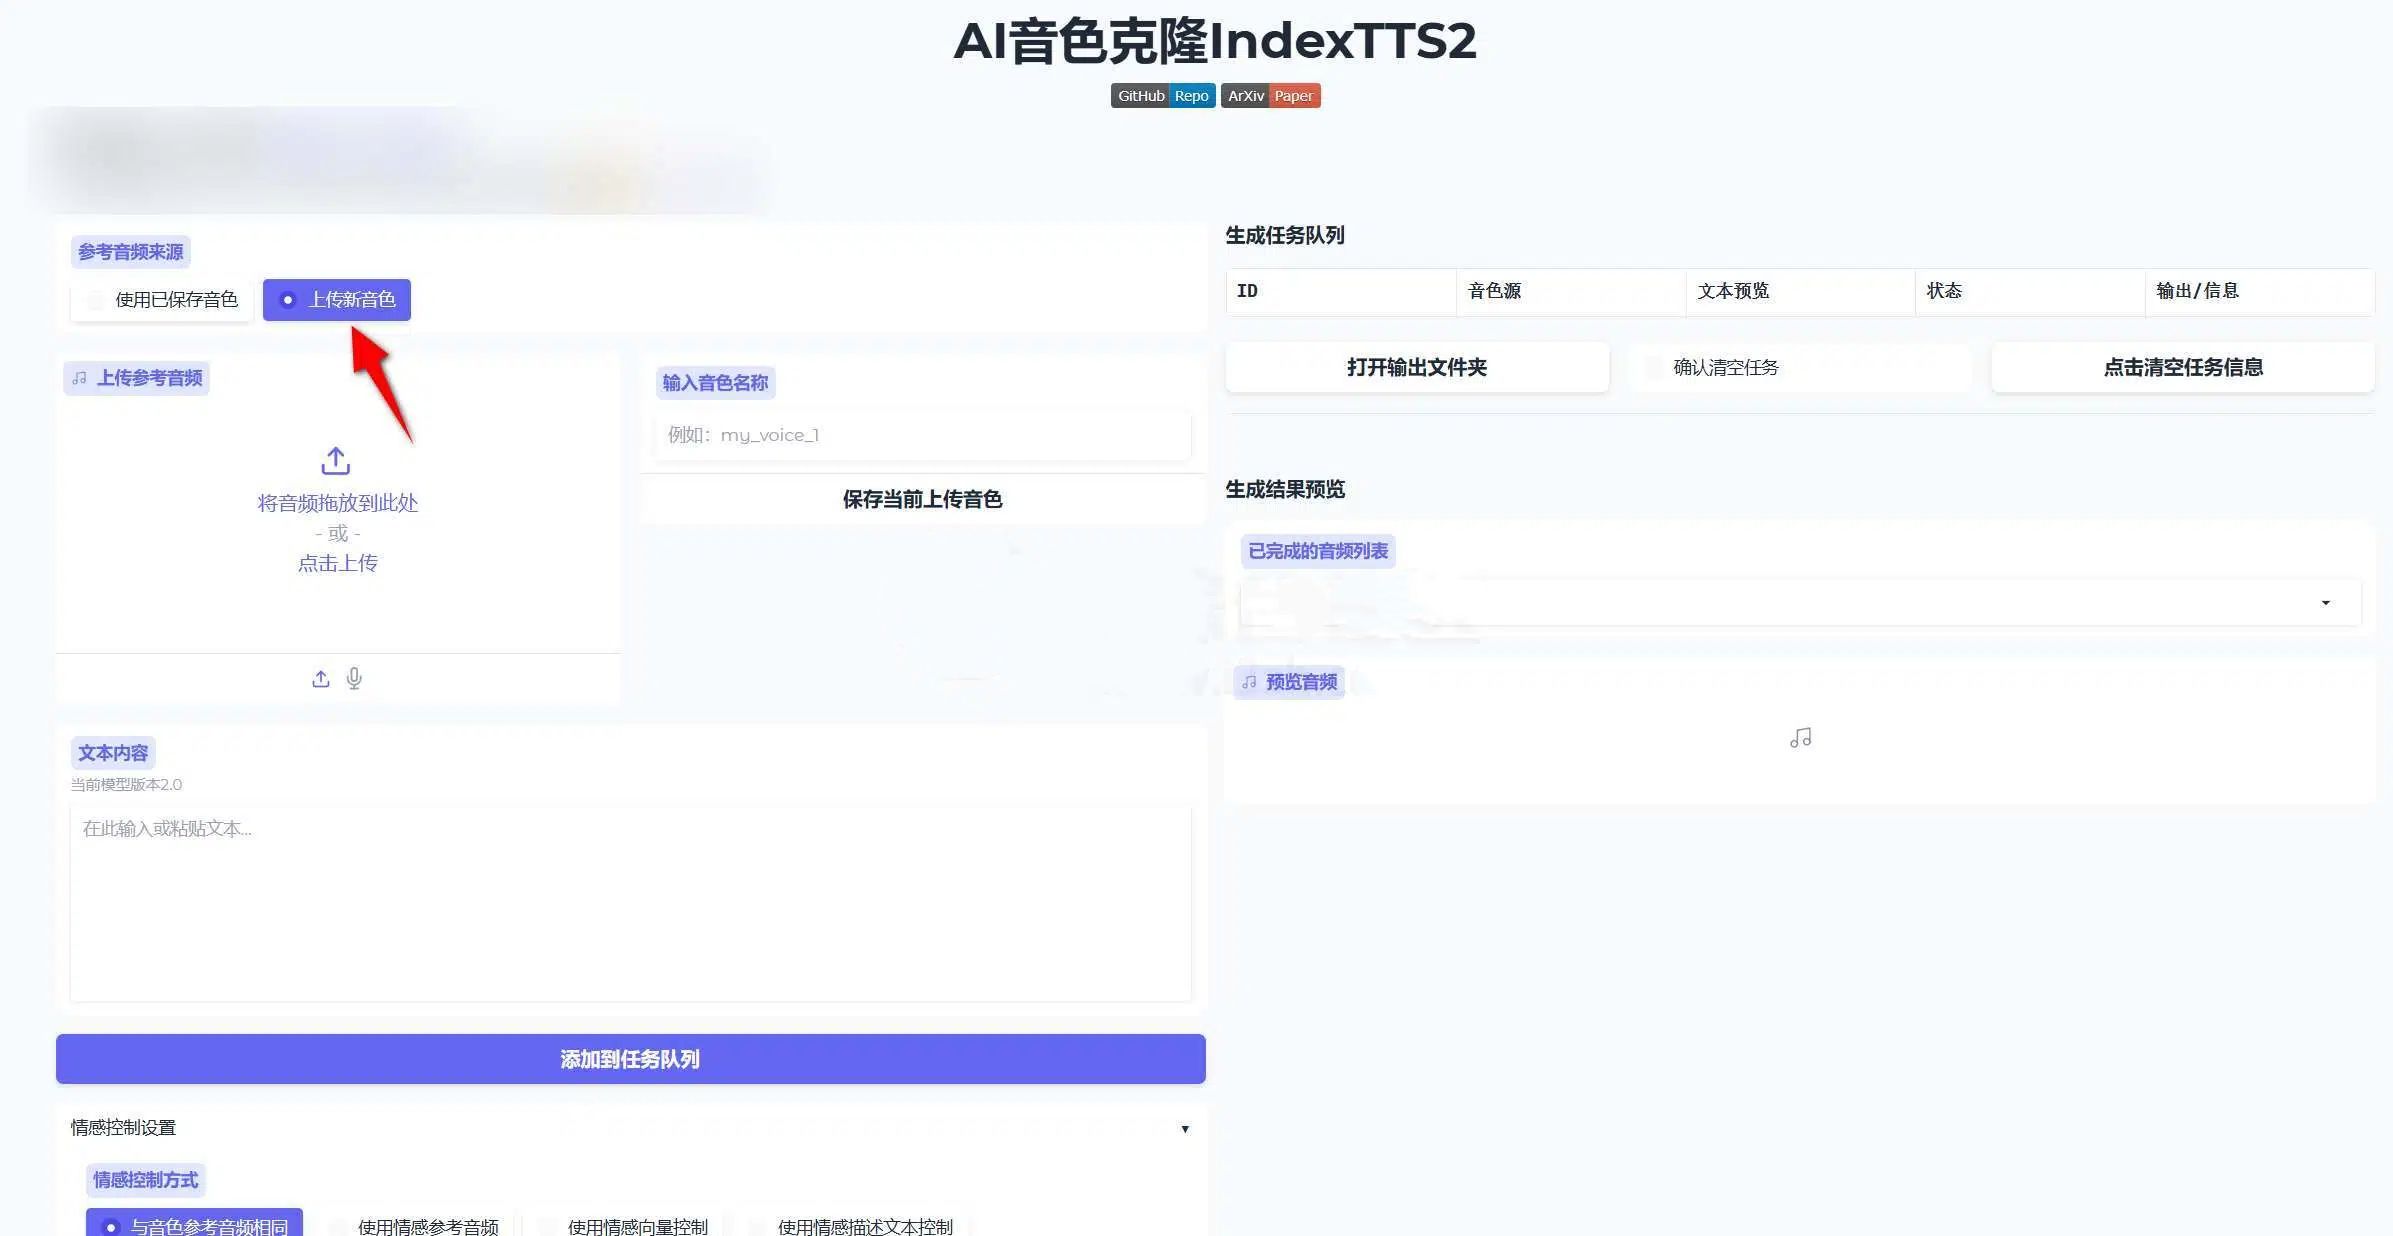Select the microphone record source icon
The width and height of the screenshot is (2393, 1236).
coord(354,679)
